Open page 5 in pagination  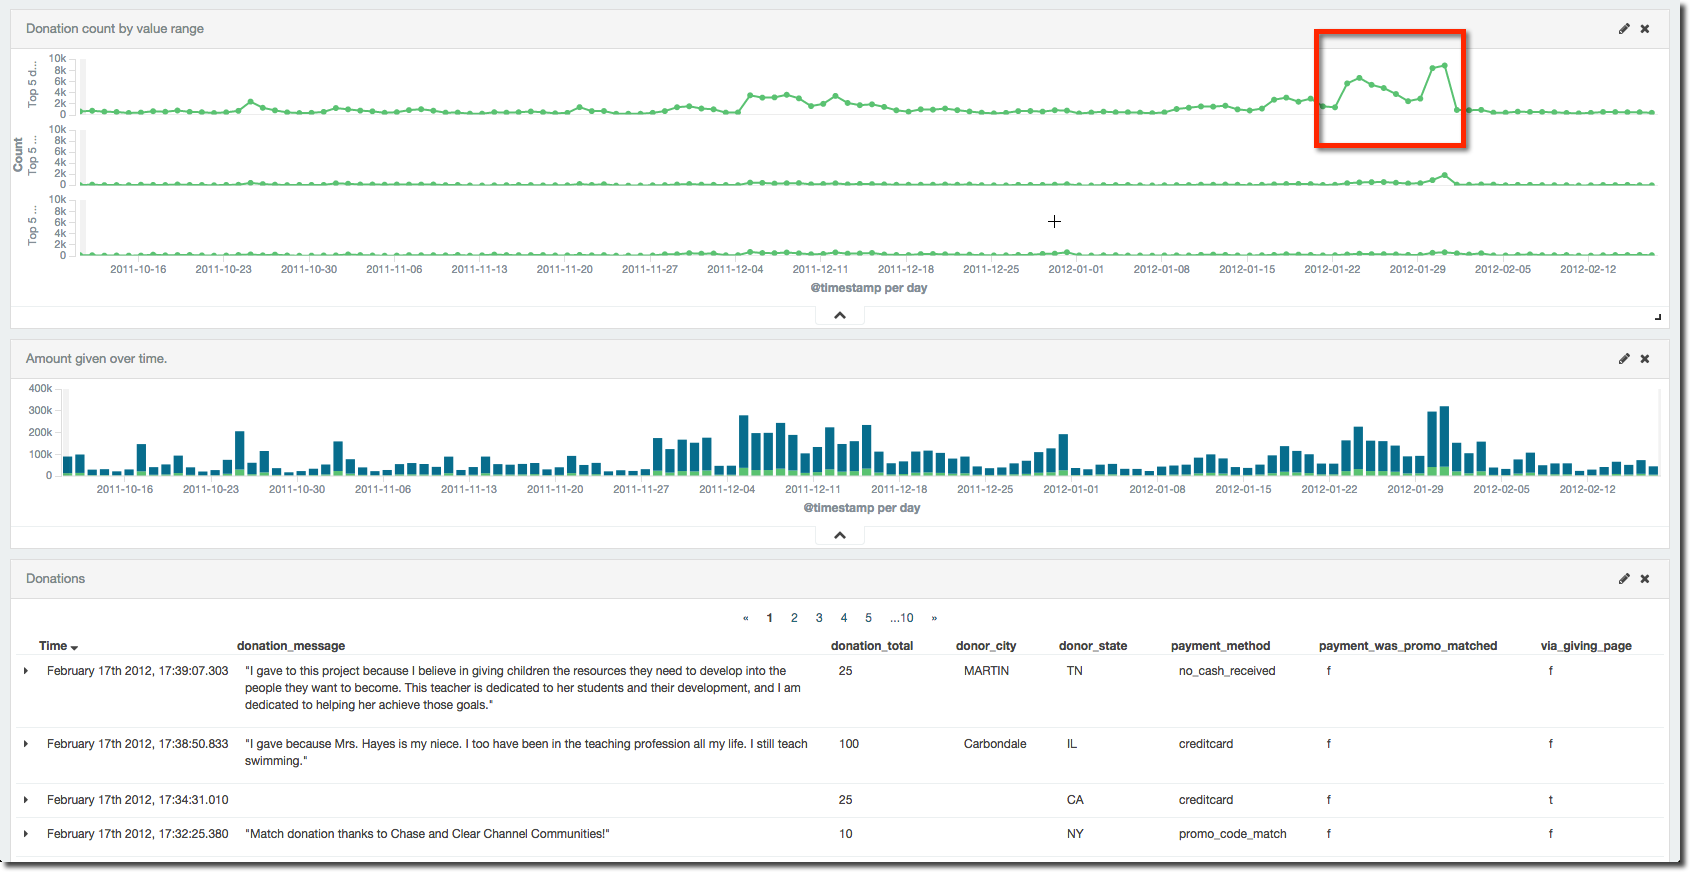point(868,618)
